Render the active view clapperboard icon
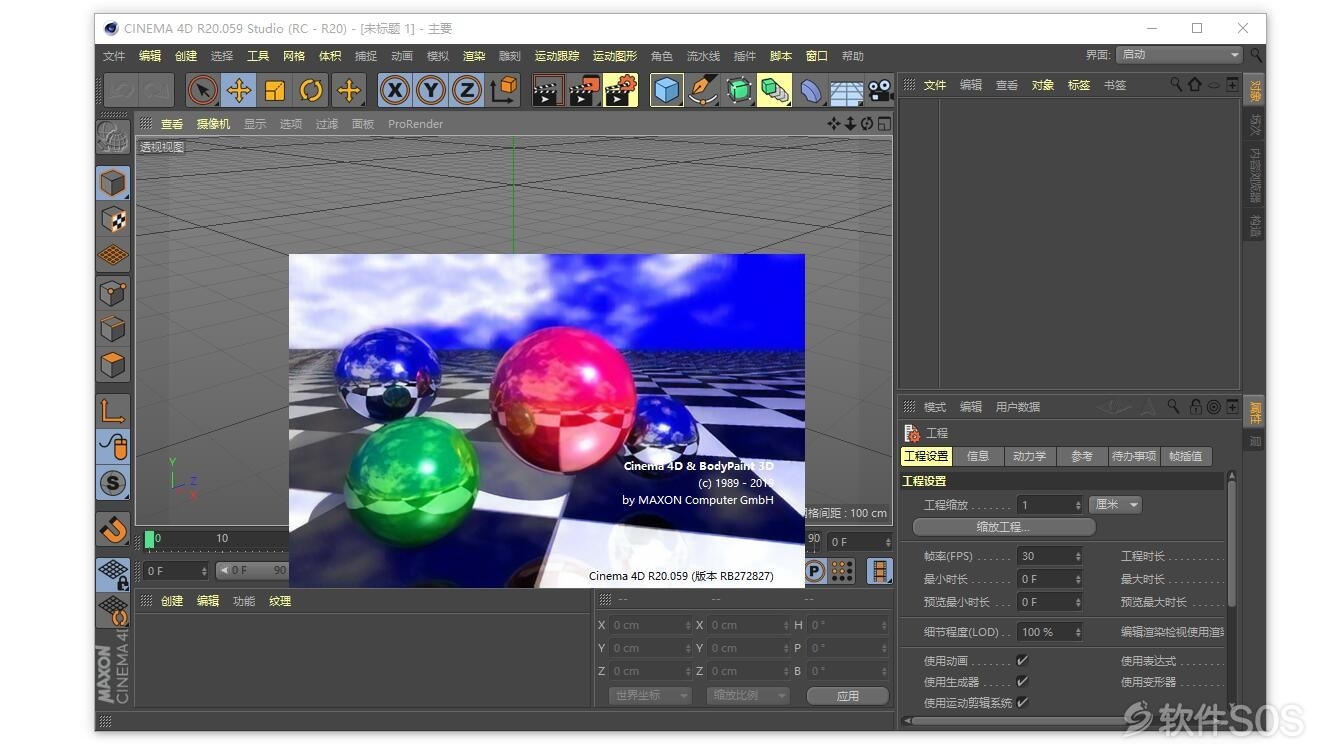Viewport: 1323px width, 750px height. coord(547,91)
